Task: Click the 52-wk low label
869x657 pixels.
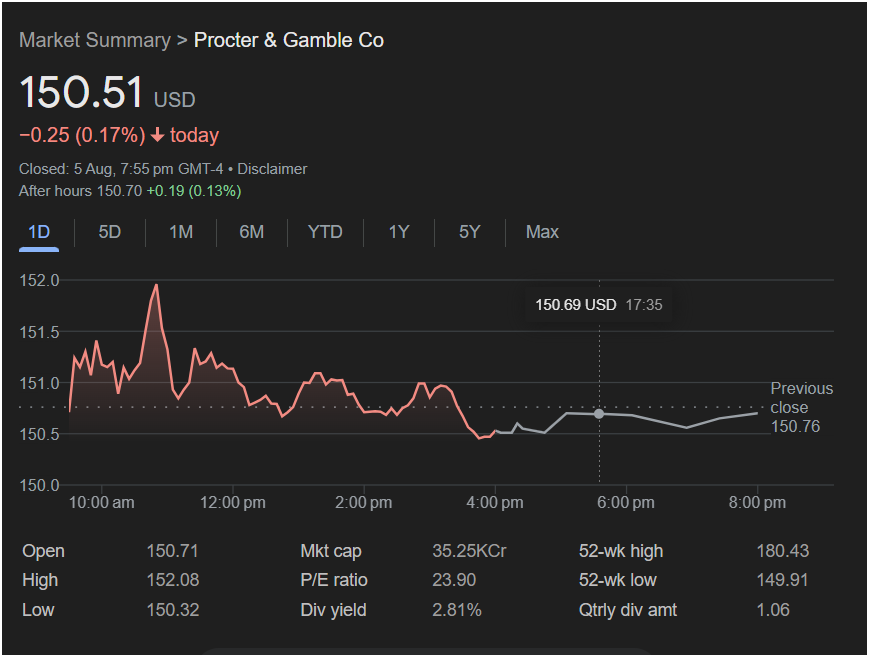Action: click(617, 580)
